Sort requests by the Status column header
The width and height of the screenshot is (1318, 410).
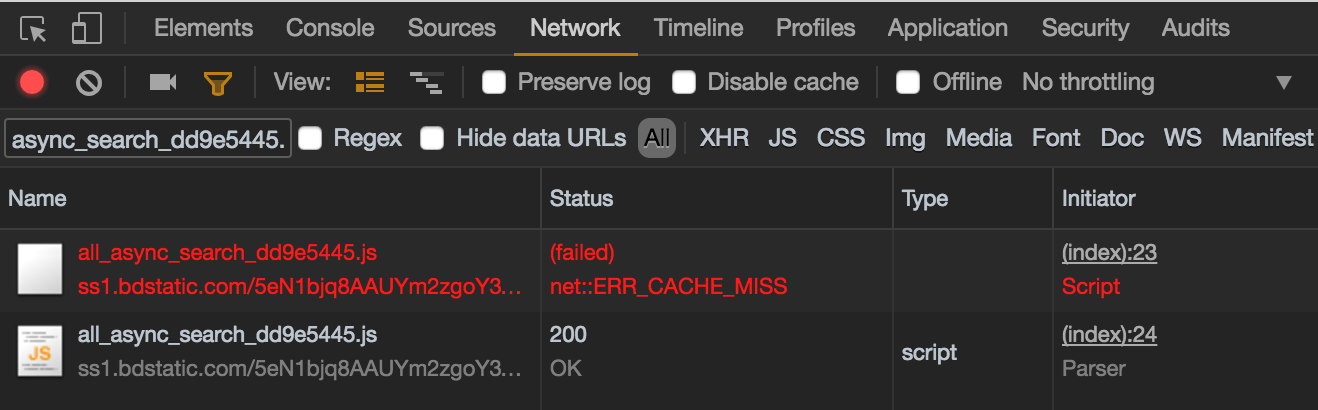coord(582,198)
